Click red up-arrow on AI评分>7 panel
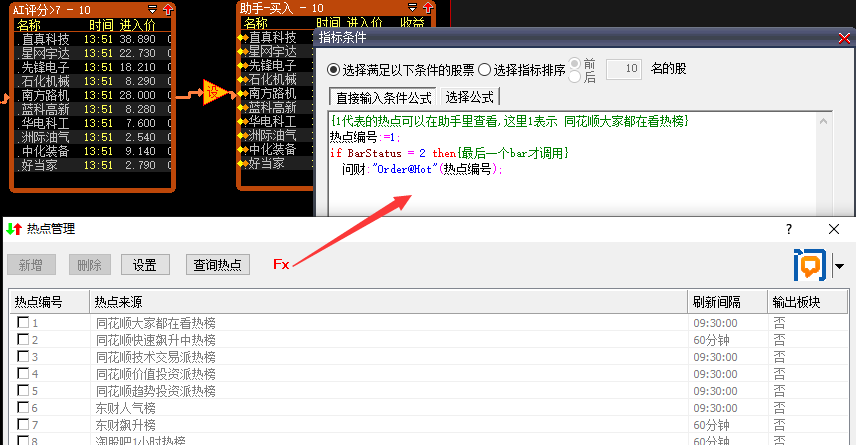 (x=167, y=9)
